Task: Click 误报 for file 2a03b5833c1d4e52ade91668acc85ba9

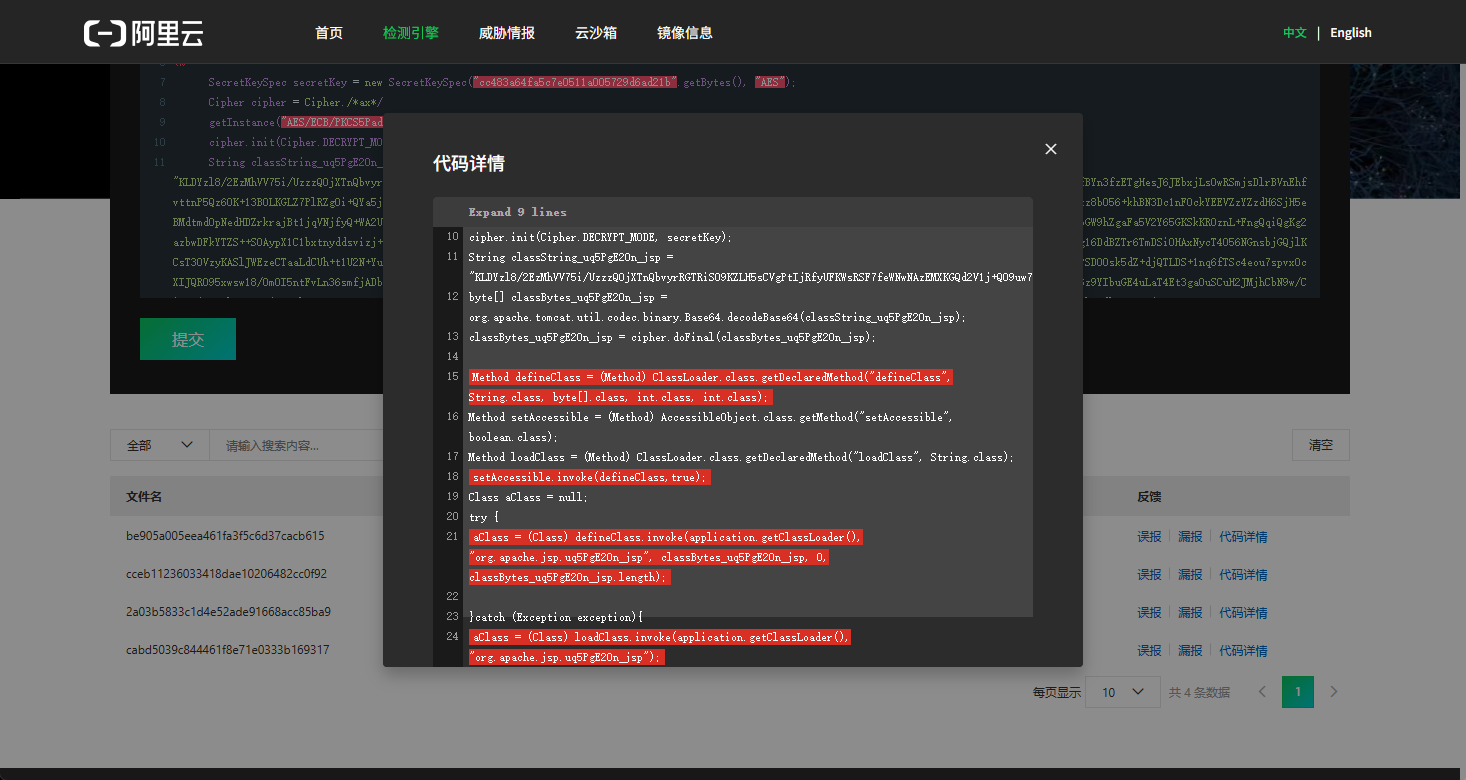Action: tap(1149, 613)
